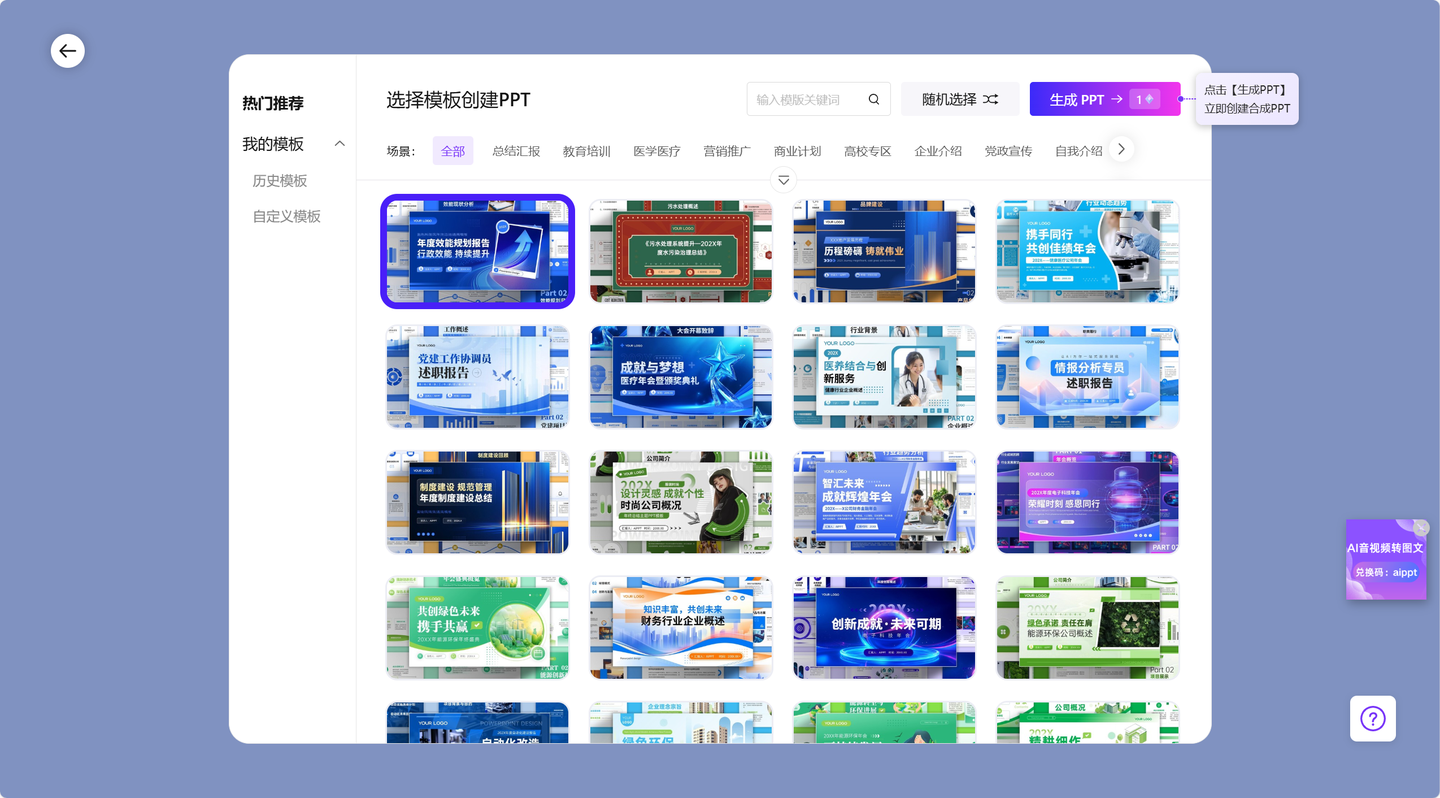
Task: Switch to the 医学医疗 scene tab
Action: (x=654, y=150)
